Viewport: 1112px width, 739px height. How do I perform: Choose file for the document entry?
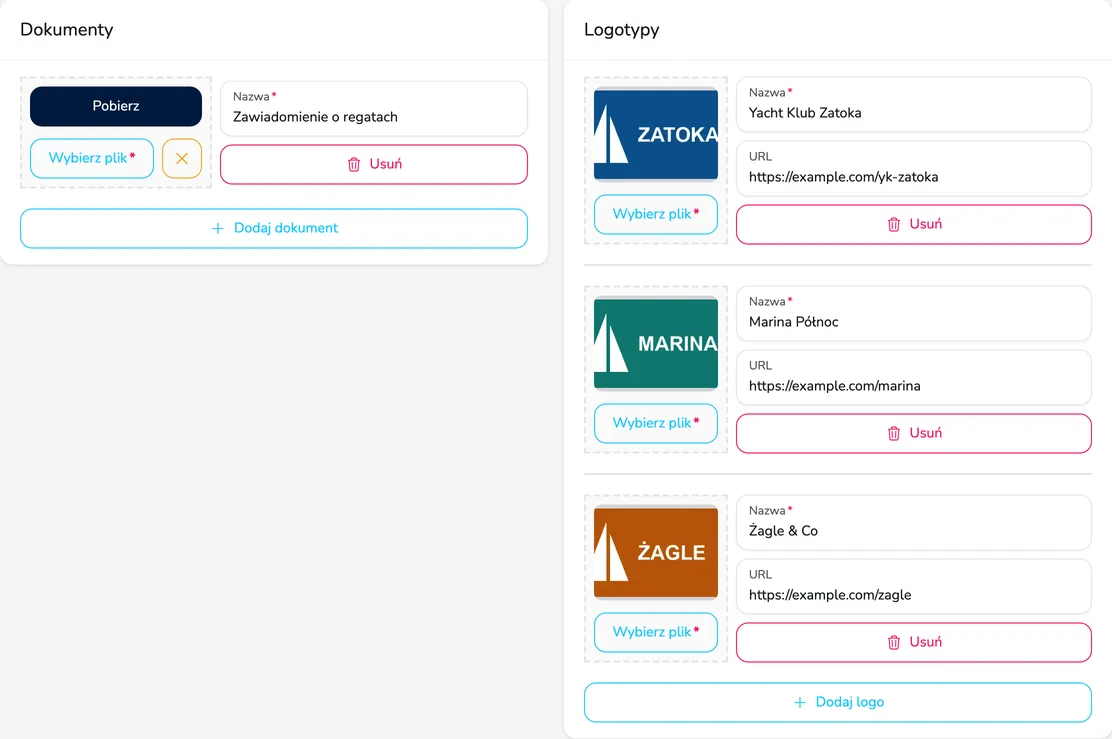[91, 158]
